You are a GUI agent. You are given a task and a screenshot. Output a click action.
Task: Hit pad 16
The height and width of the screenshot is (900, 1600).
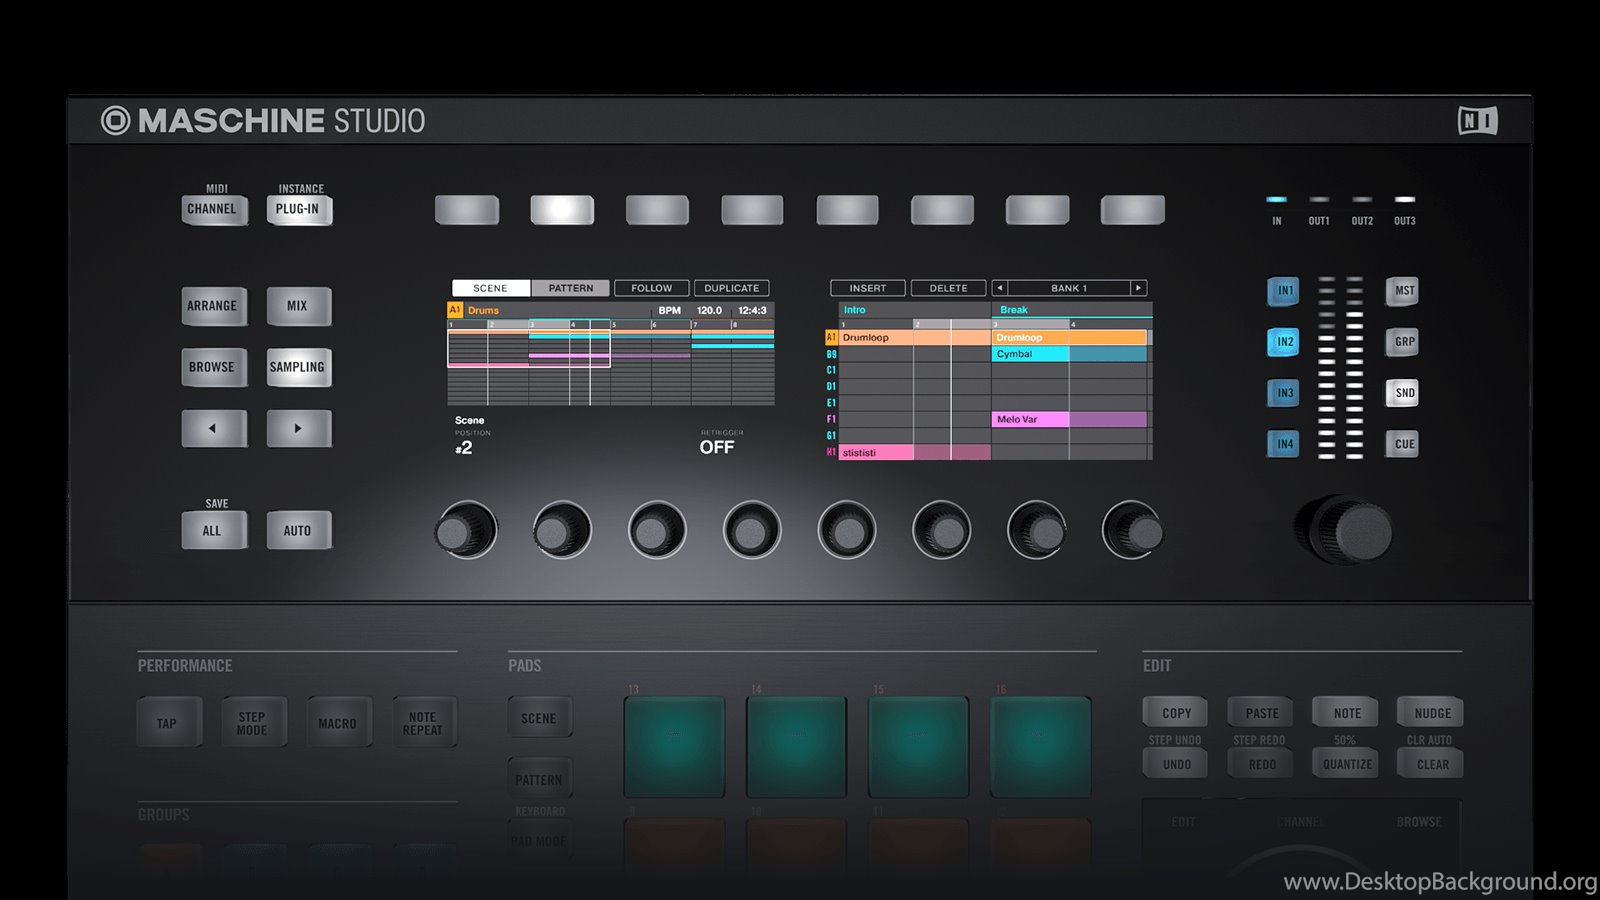[1041, 747]
